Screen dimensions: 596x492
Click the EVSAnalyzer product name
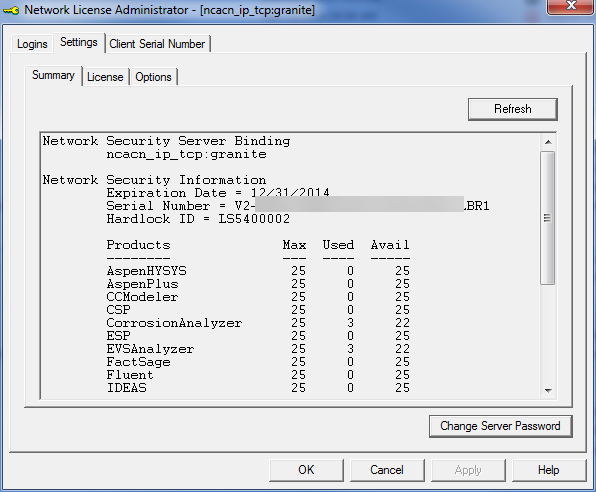coord(150,349)
